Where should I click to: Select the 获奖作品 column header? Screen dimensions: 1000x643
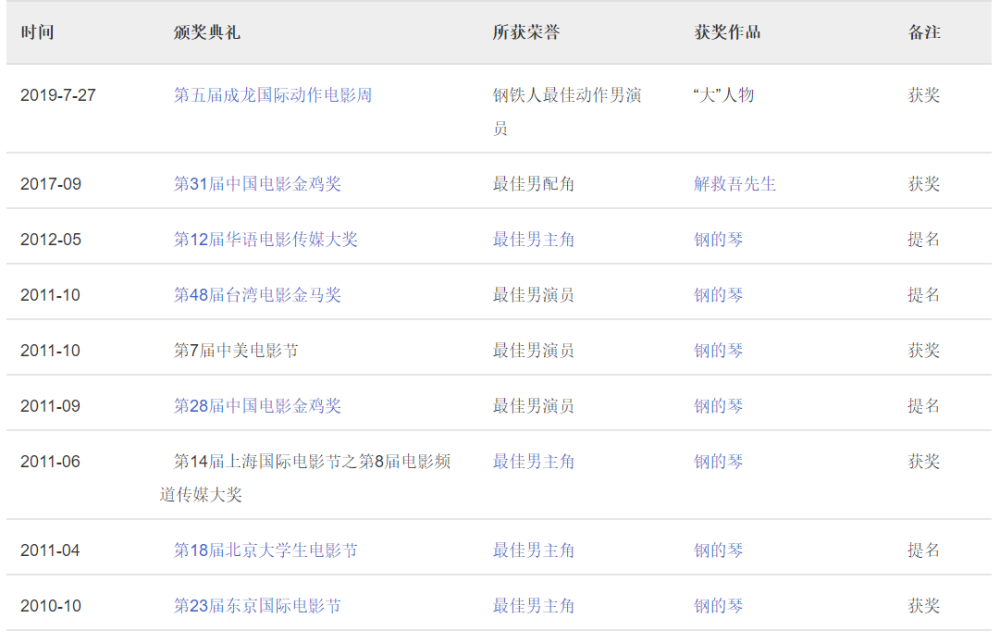point(727,32)
